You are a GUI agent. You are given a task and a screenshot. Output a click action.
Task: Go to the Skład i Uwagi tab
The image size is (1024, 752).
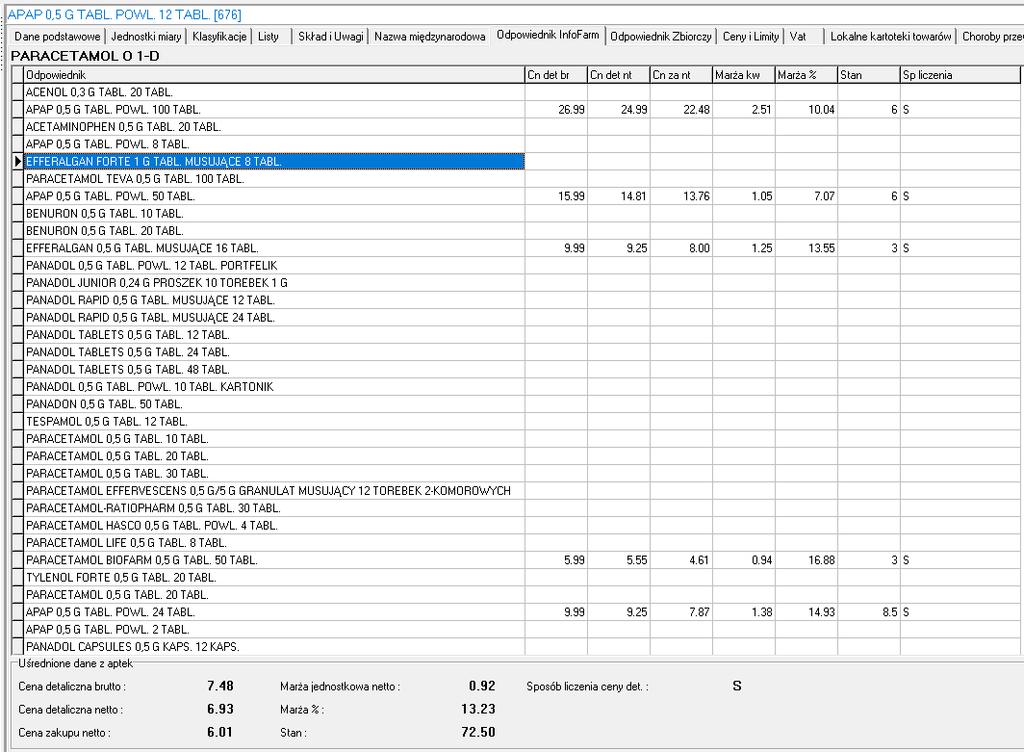[330, 37]
